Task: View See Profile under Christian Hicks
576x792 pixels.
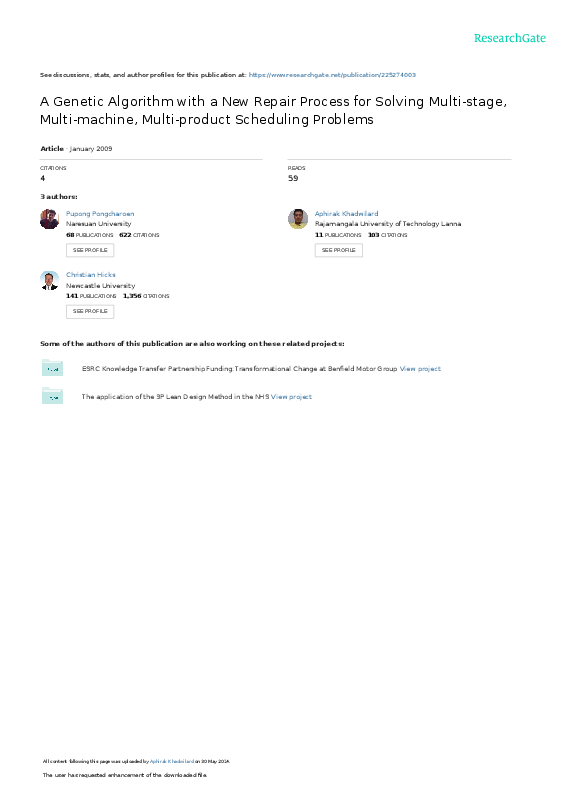Action: click(90, 311)
